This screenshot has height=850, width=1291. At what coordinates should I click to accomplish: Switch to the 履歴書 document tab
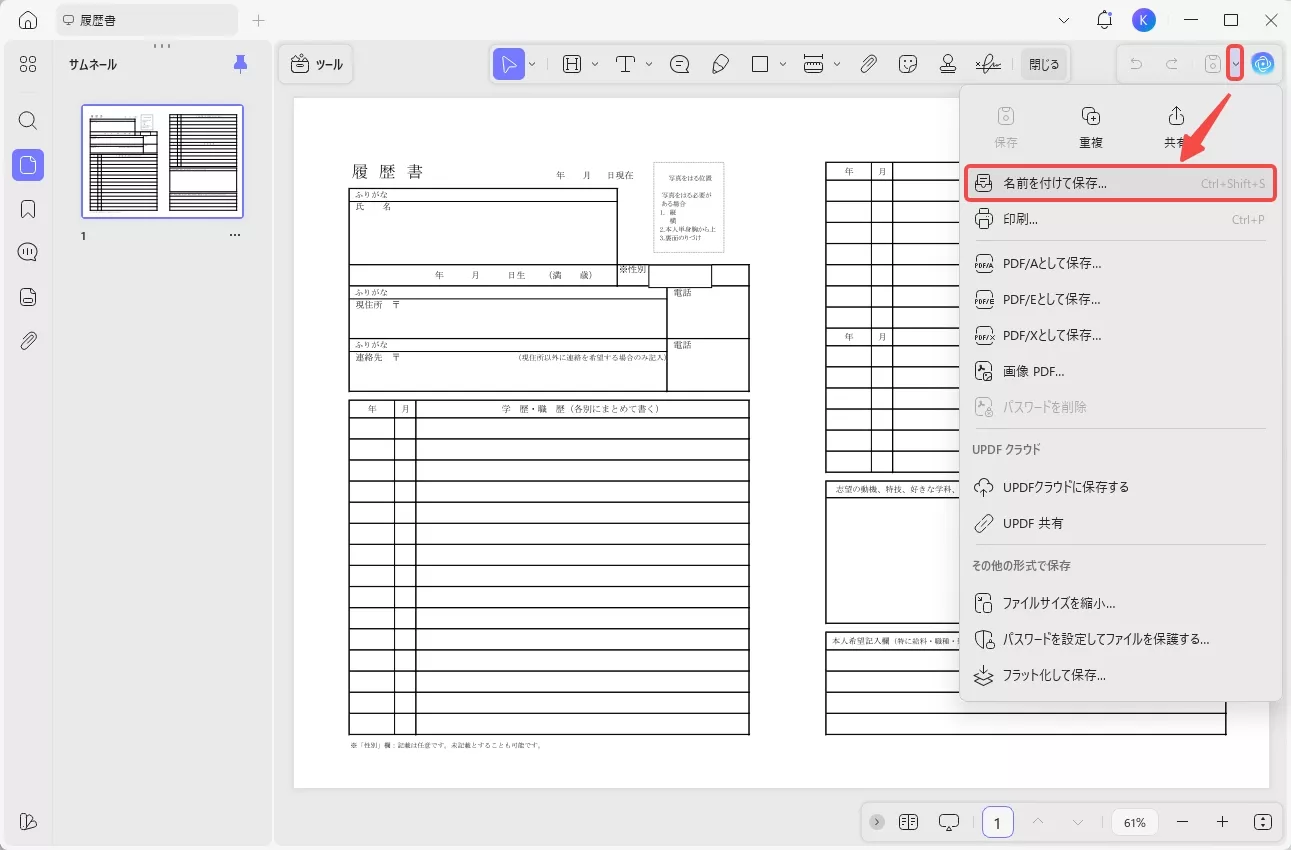tap(147, 20)
